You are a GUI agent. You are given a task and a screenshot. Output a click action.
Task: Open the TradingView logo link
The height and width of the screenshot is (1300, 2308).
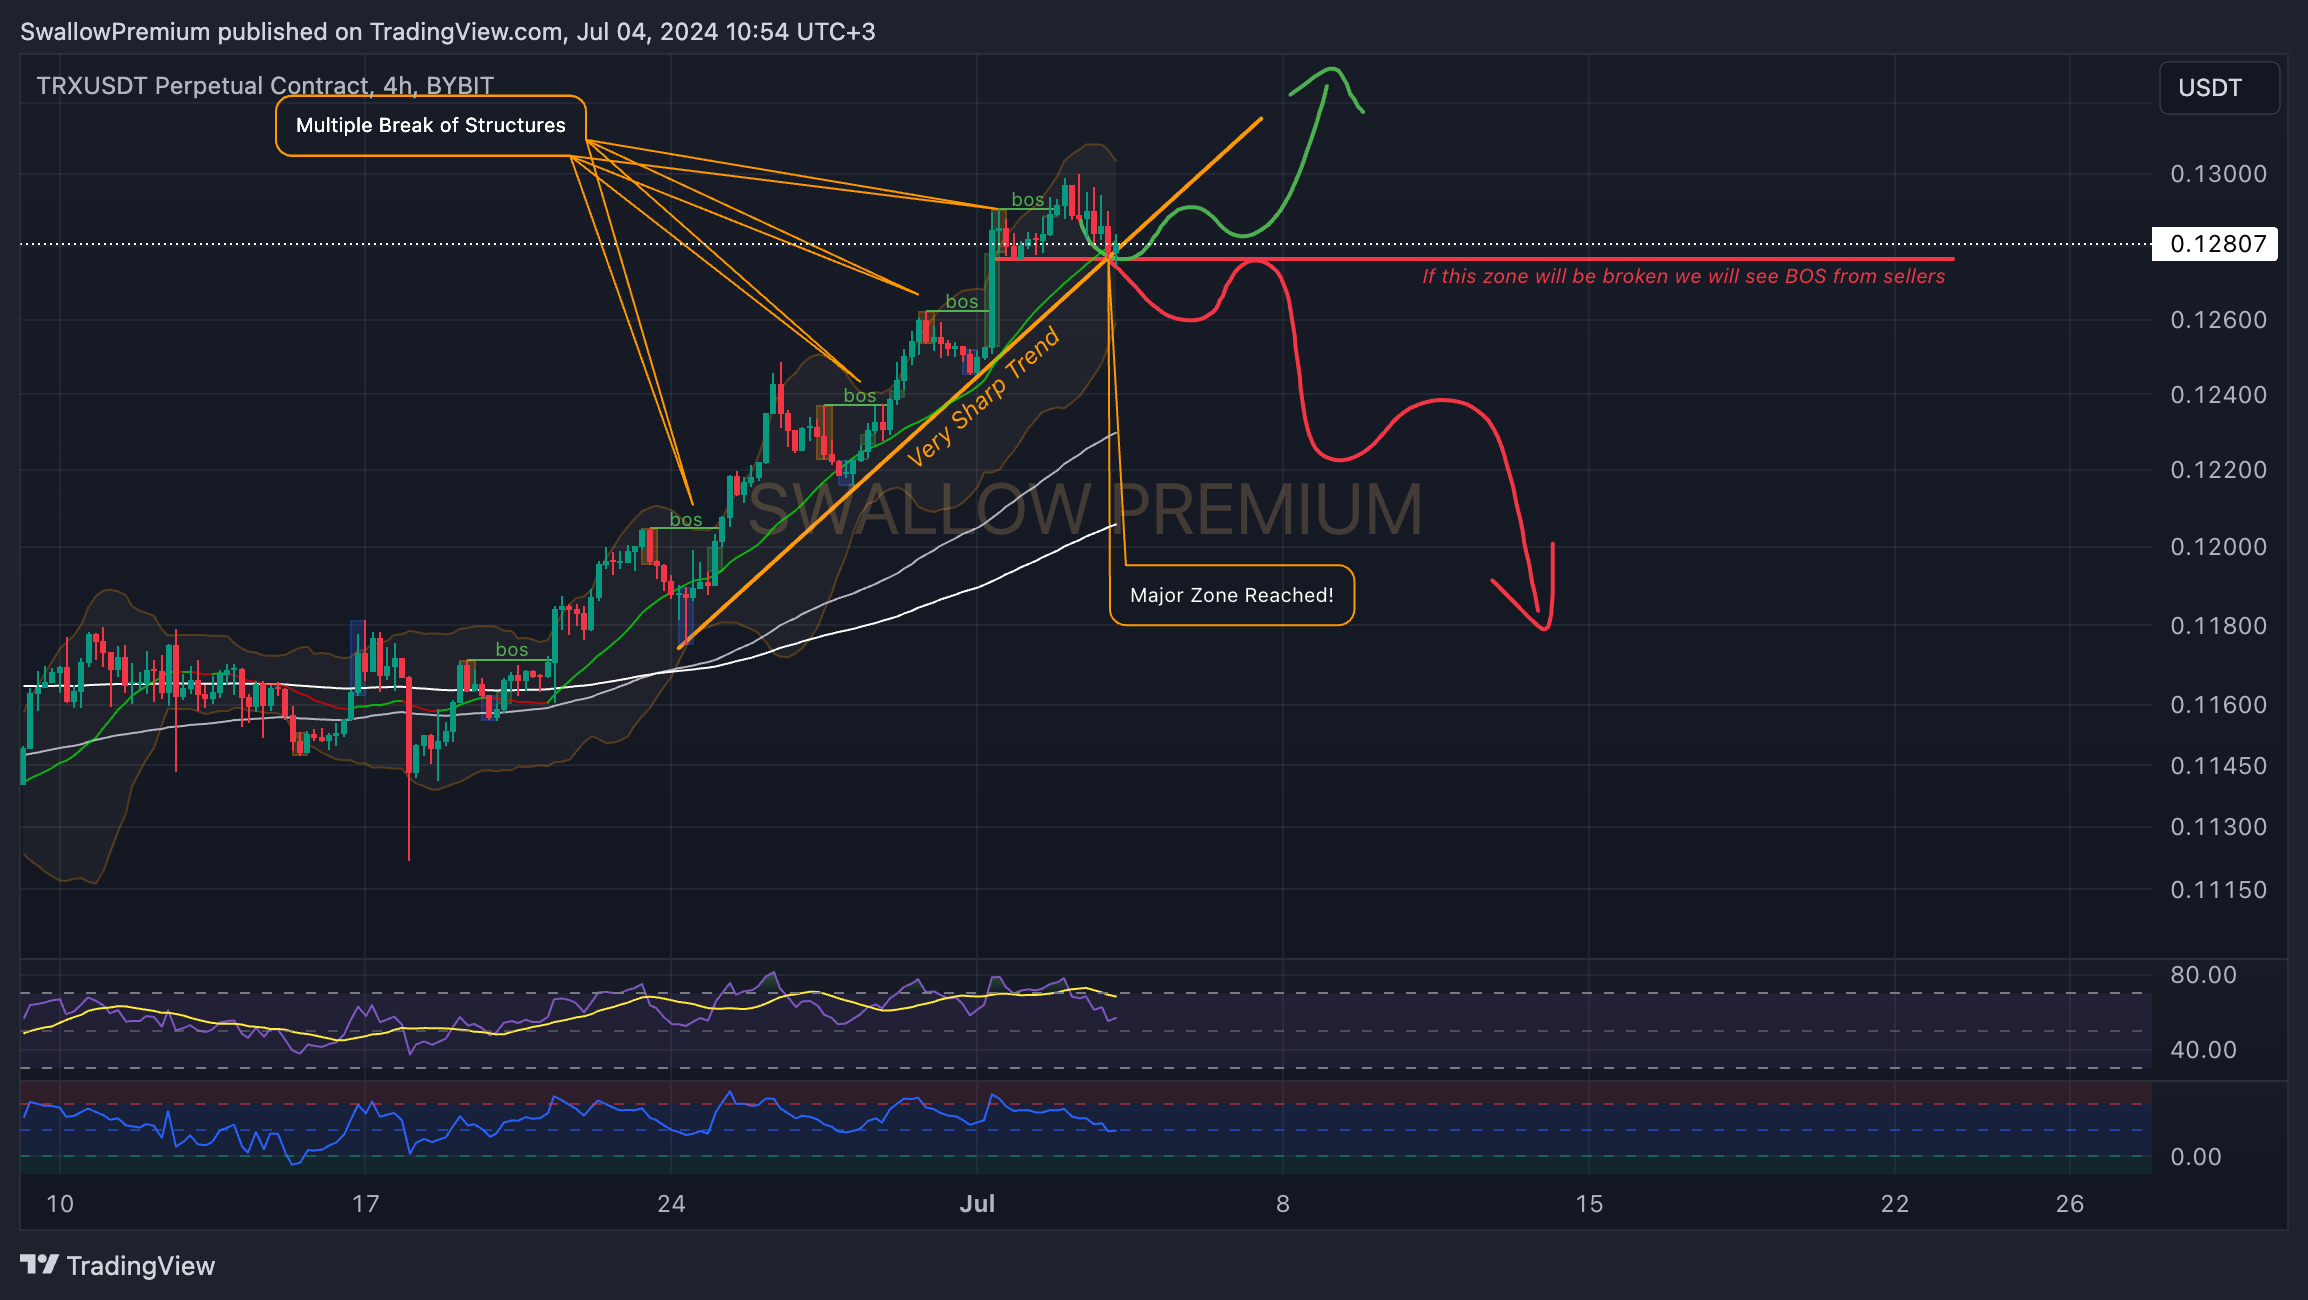[117, 1266]
